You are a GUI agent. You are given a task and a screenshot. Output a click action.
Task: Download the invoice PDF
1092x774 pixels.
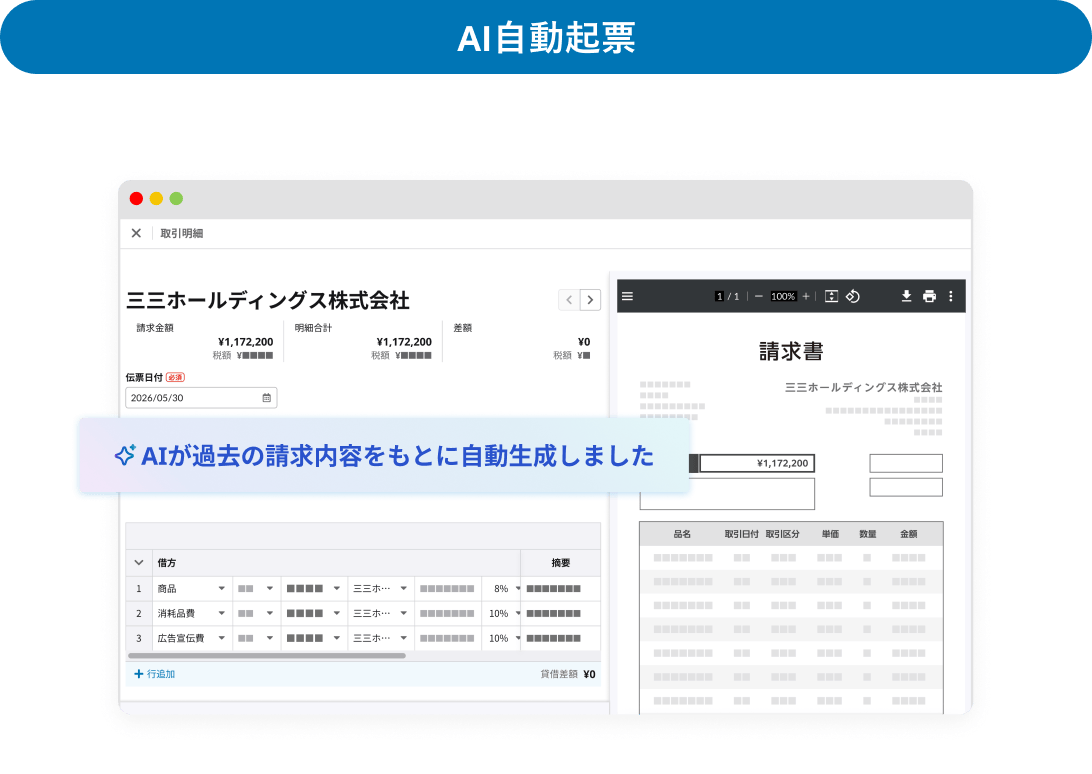906,296
